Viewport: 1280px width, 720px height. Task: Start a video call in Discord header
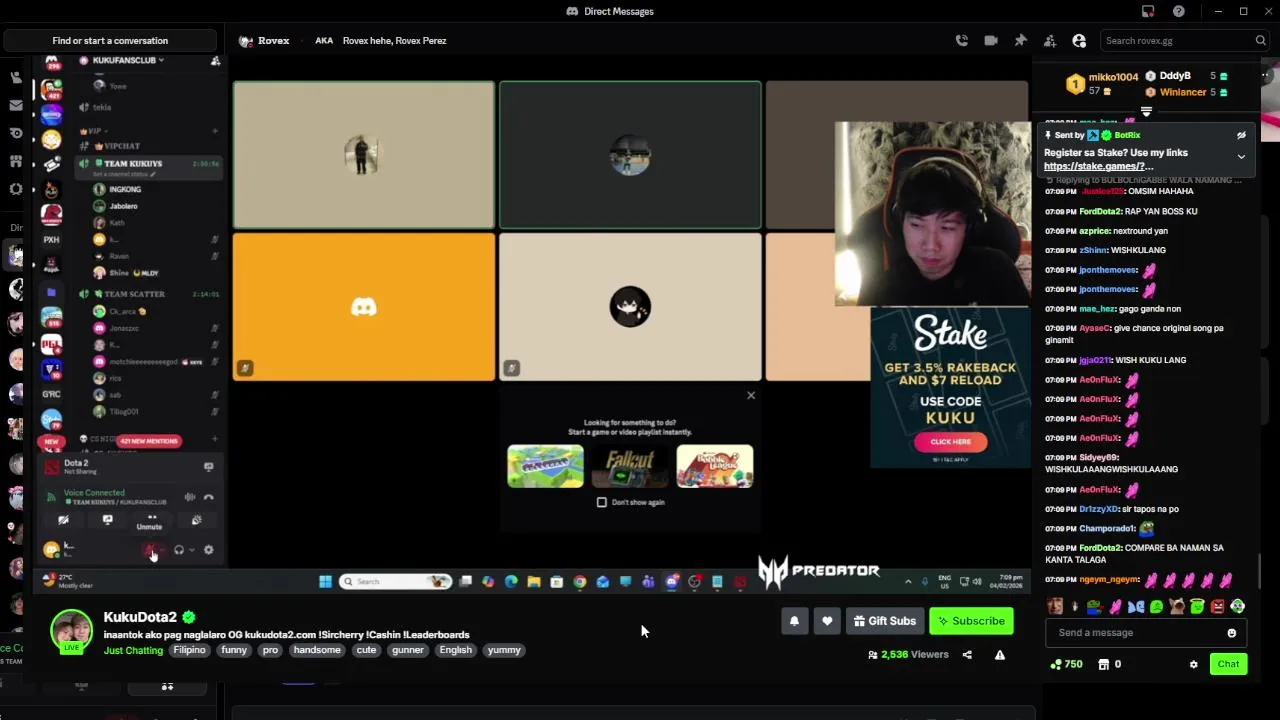(991, 41)
